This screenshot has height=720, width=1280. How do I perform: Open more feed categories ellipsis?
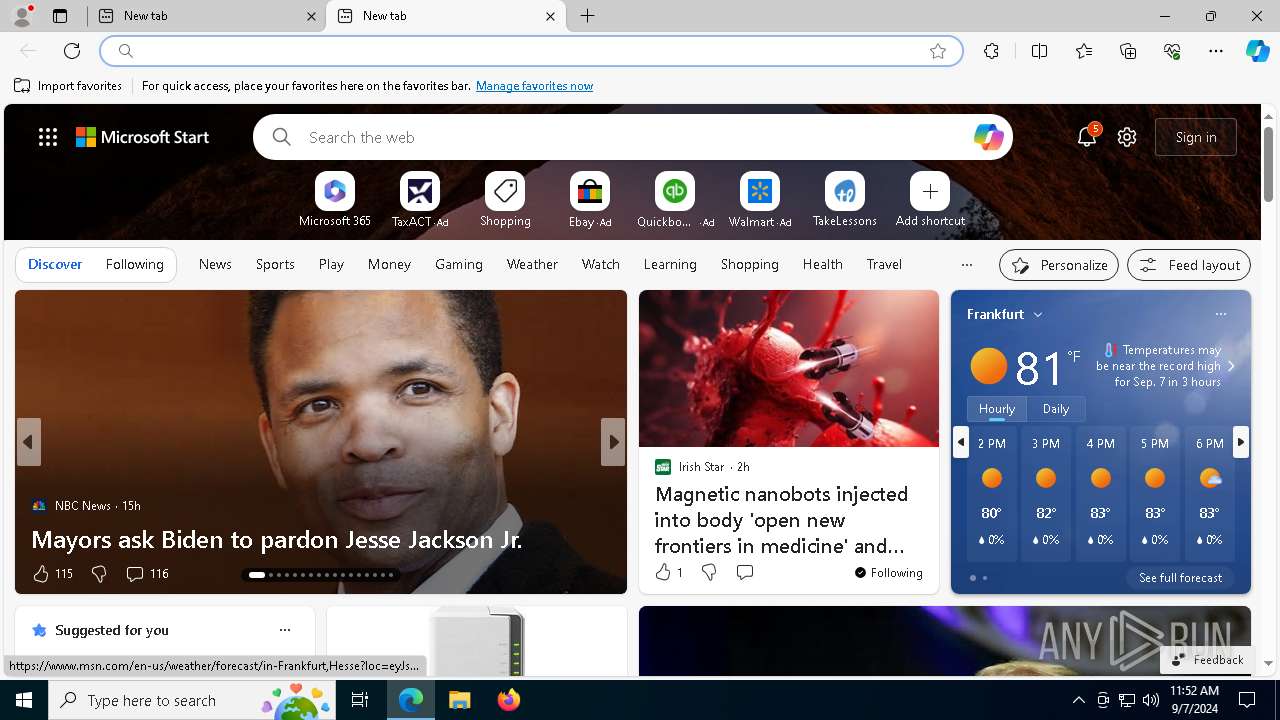click(966, 265)
